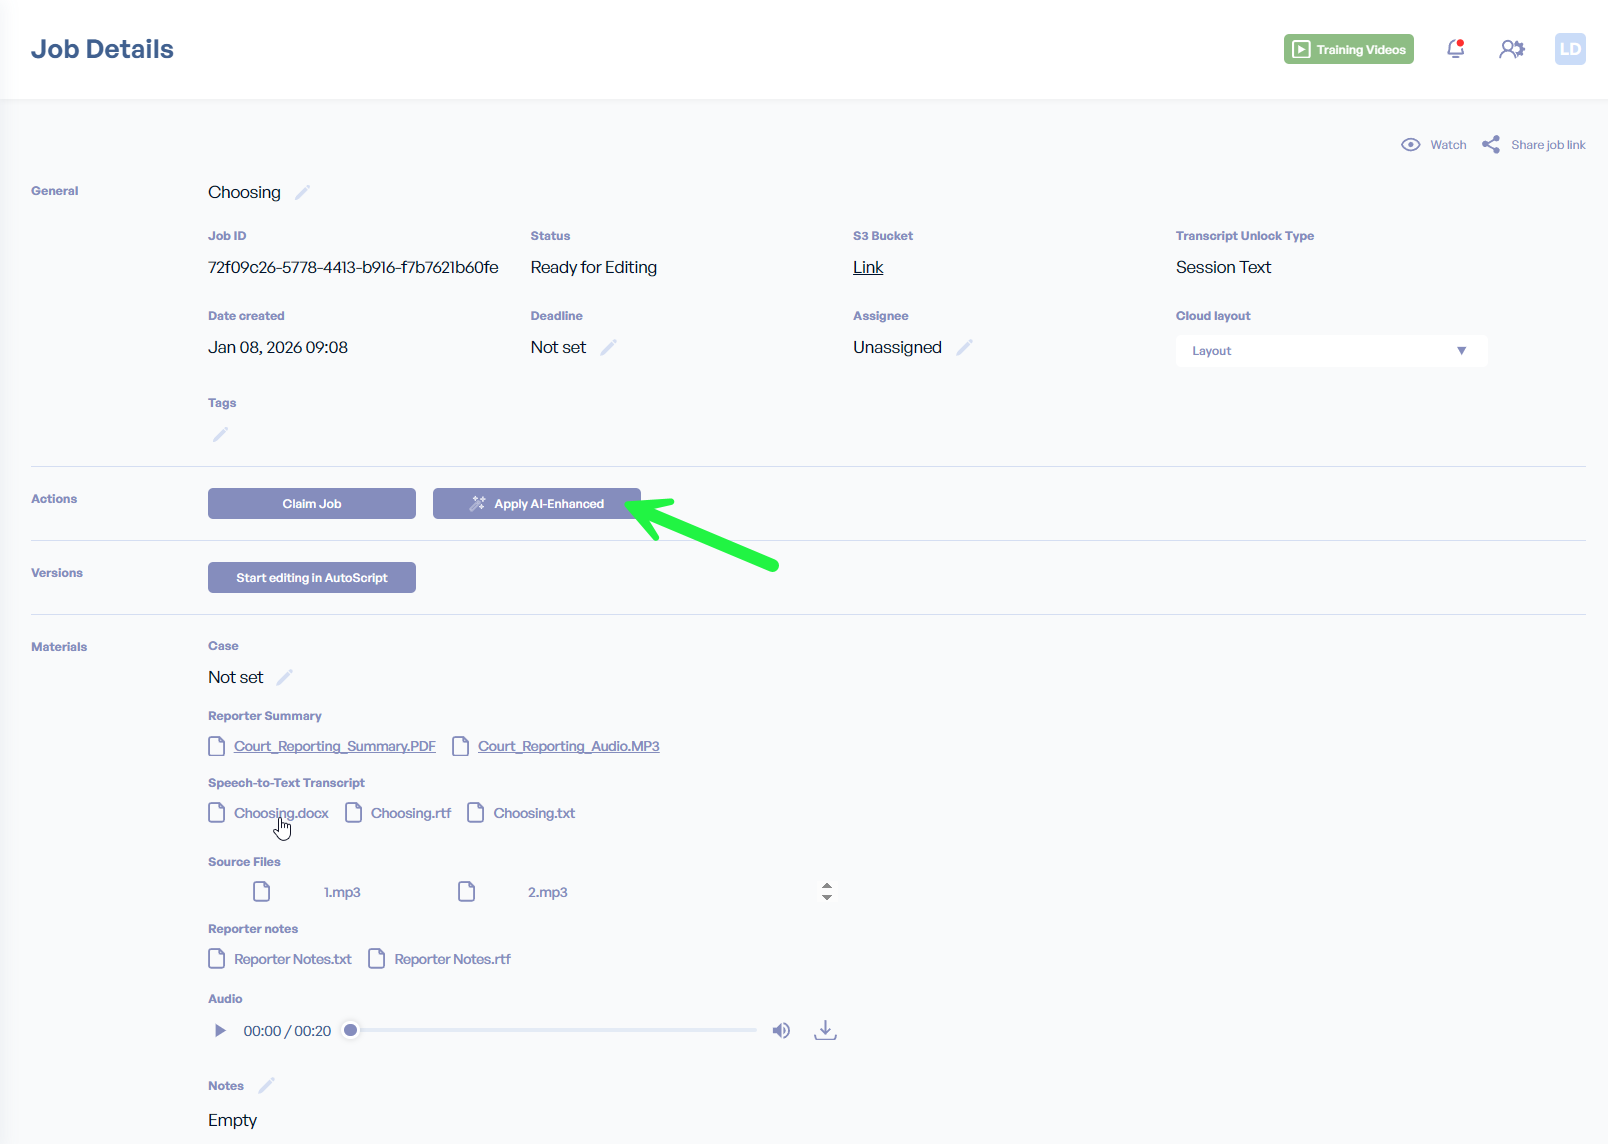Download the audio file

point(825,1030)
